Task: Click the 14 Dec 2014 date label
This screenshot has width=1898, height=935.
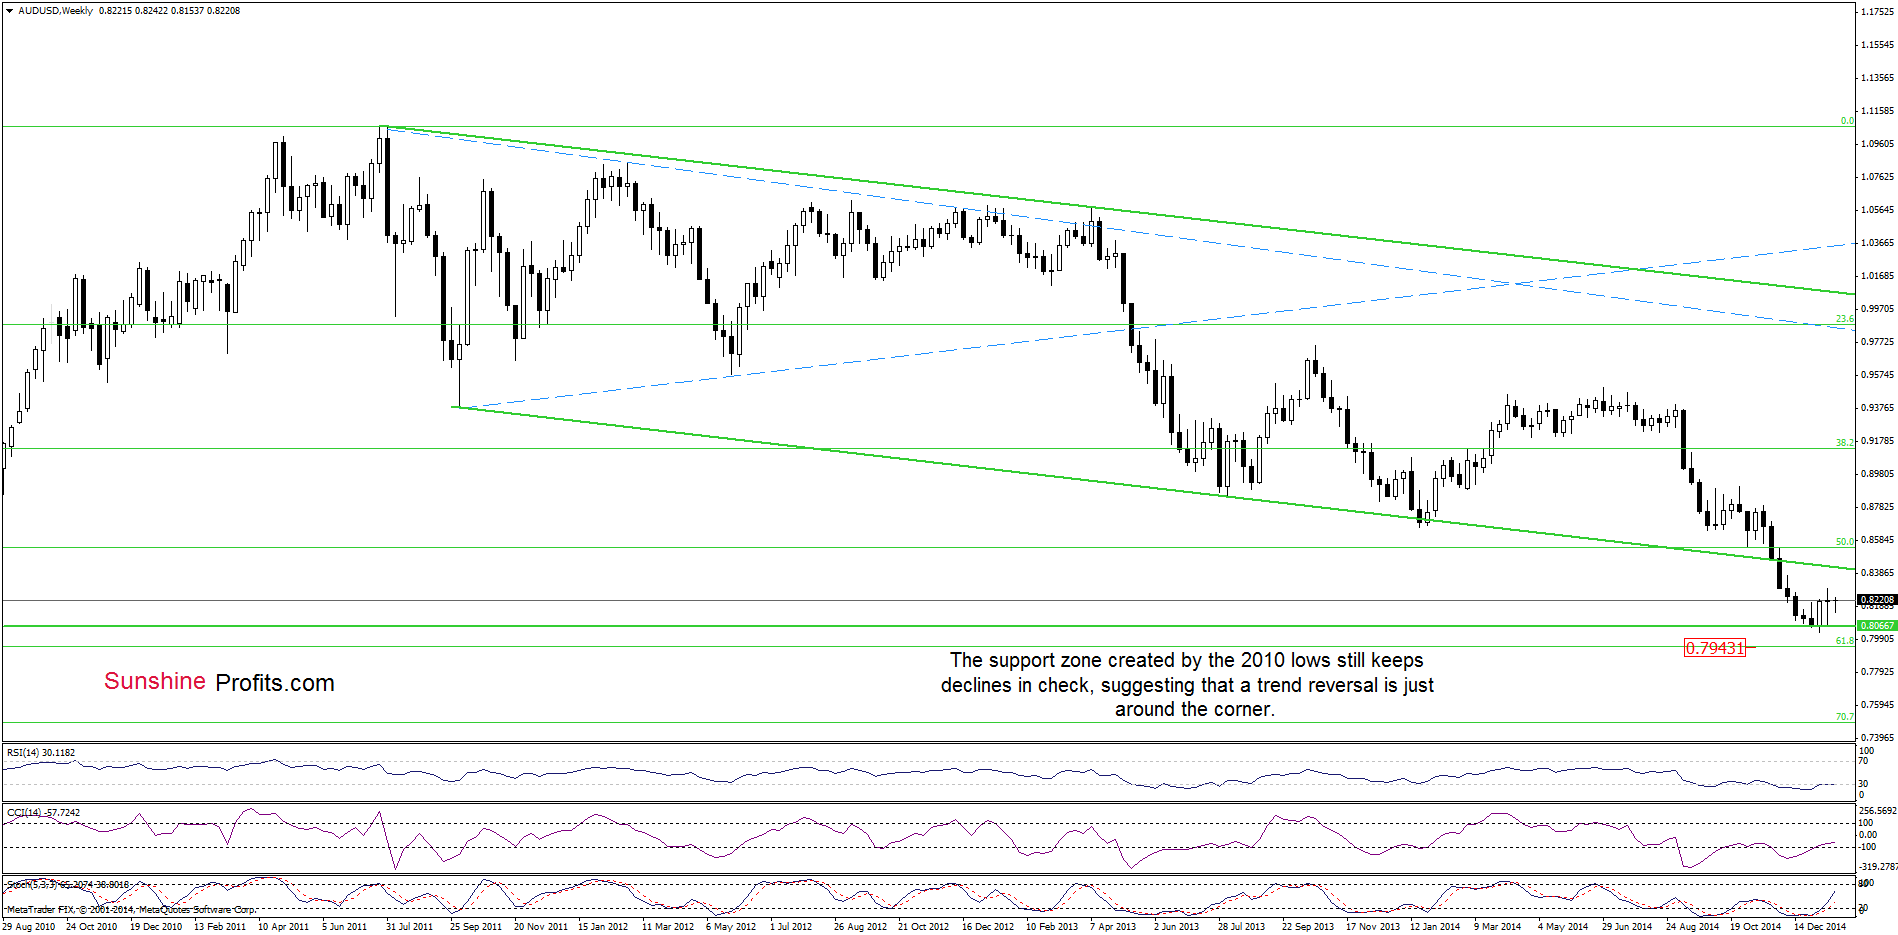Action: click(1820, 927)
